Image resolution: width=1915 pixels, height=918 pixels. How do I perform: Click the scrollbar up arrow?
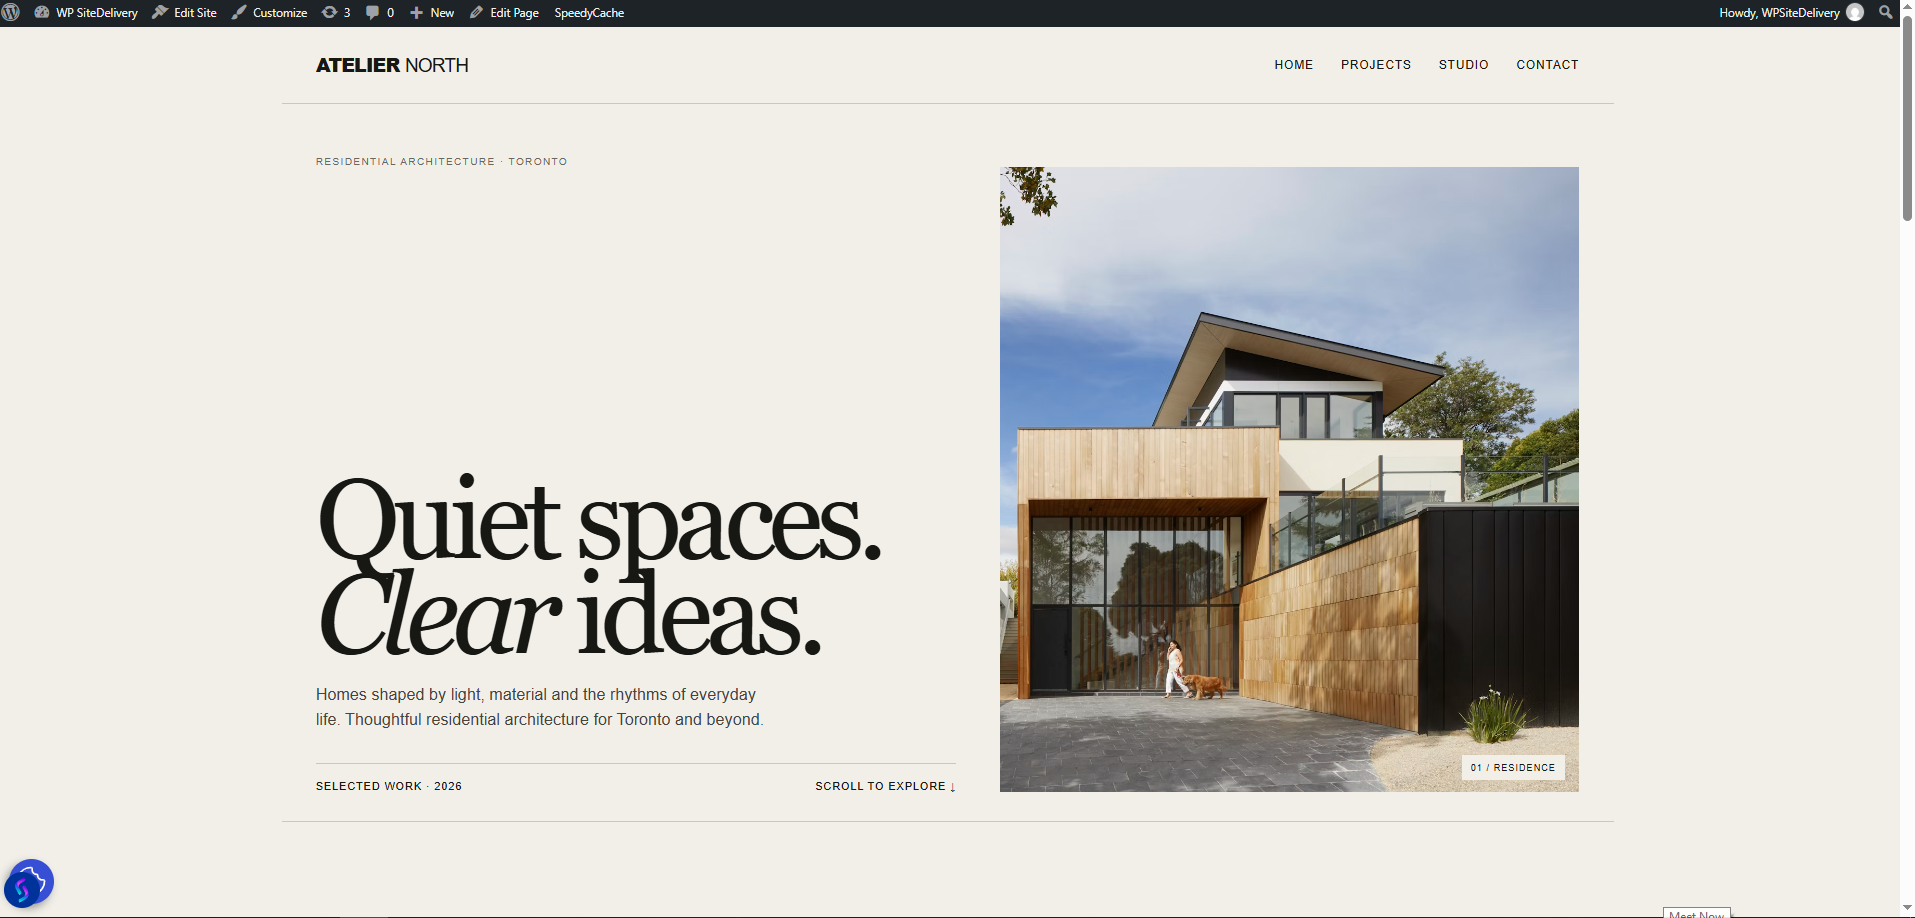click(1907, 6)
